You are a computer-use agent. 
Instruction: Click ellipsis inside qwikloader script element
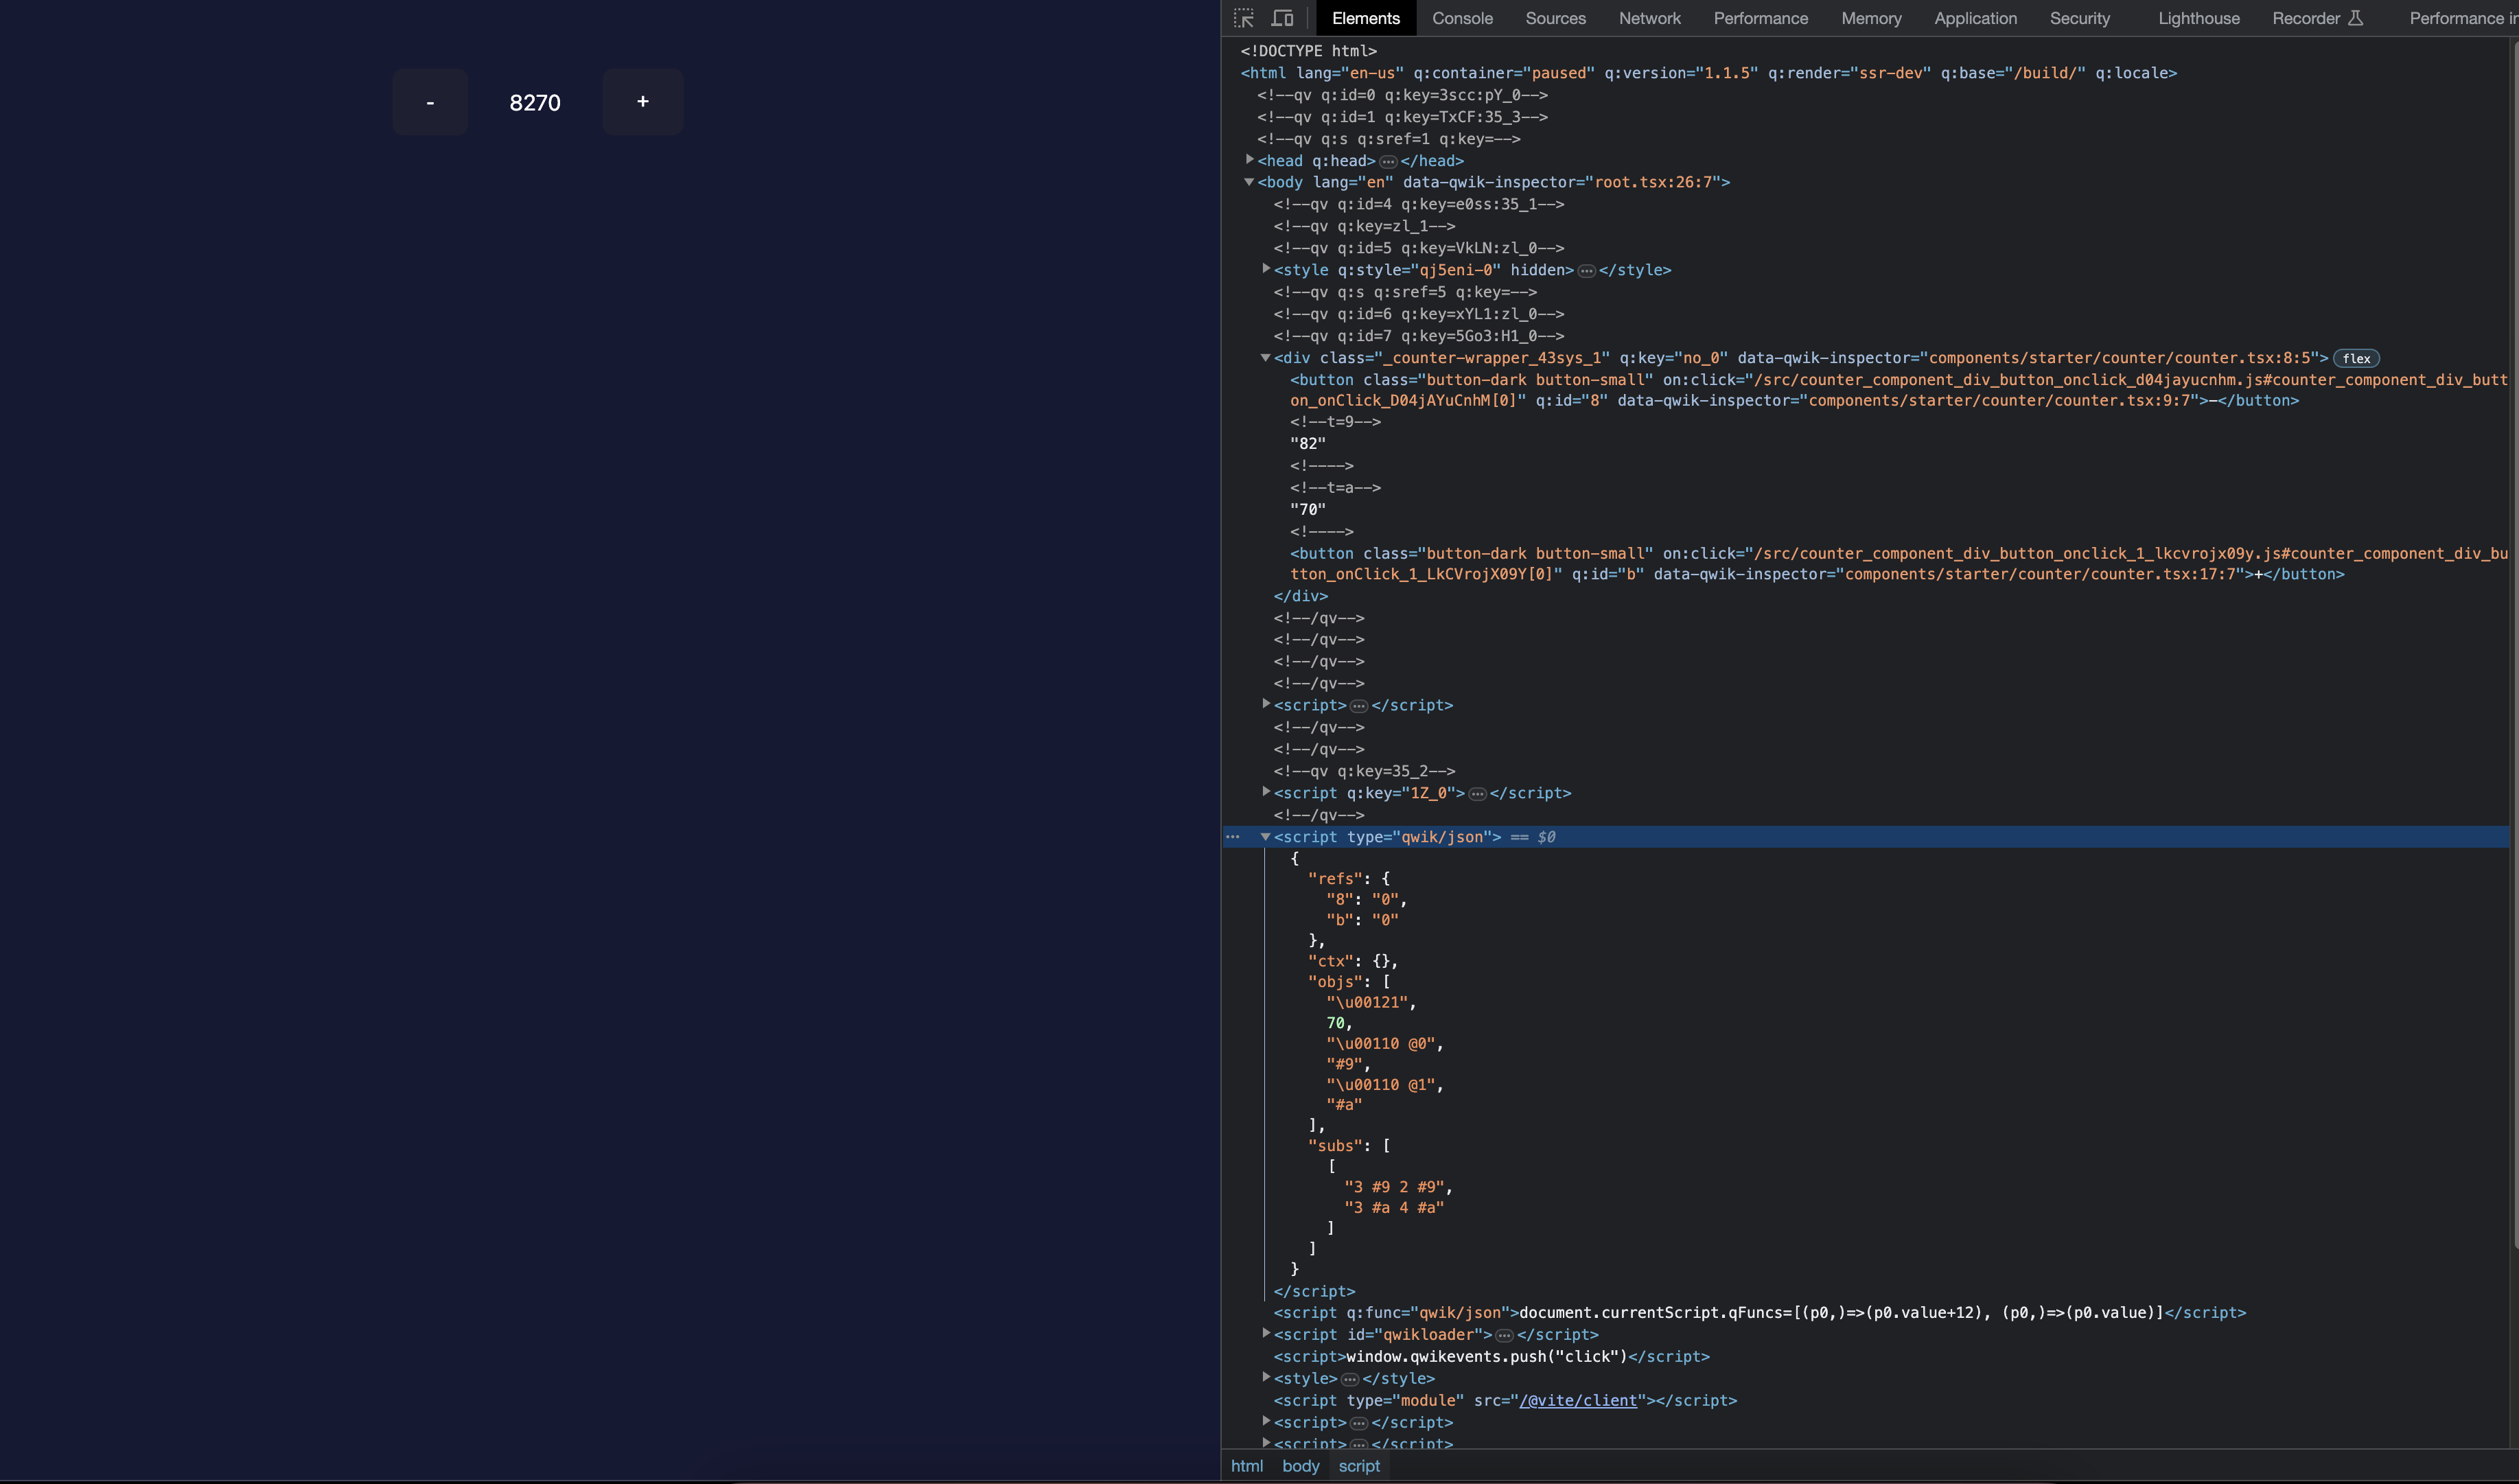1504,1336
